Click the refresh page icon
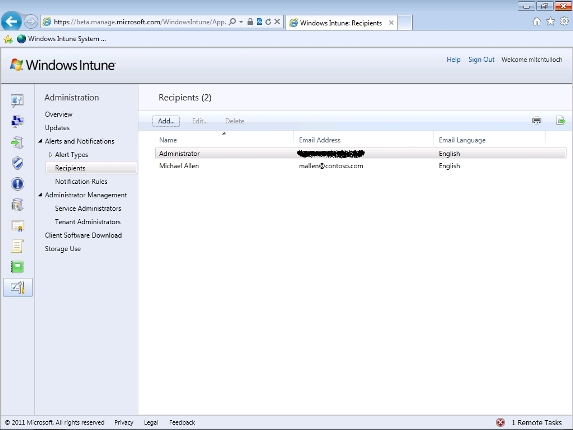Viewport: 573px width, 430px height. [x=268, y=22]
